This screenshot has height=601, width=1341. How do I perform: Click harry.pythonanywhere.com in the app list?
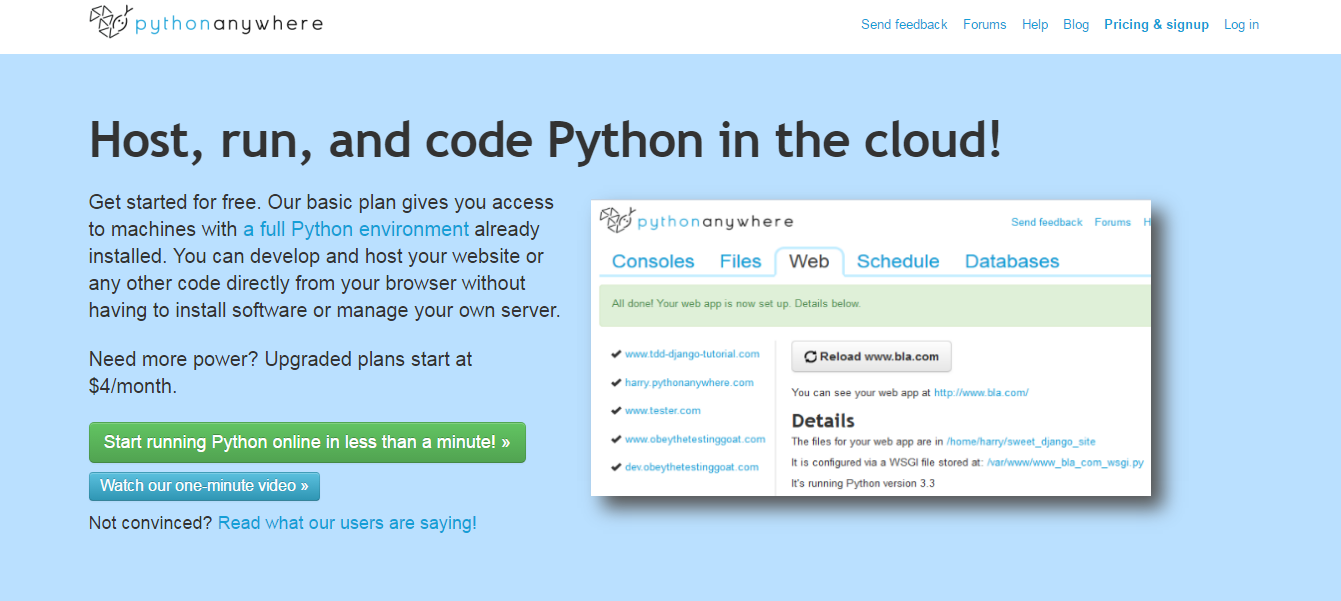pyautogui.click(x=689, y=382)
